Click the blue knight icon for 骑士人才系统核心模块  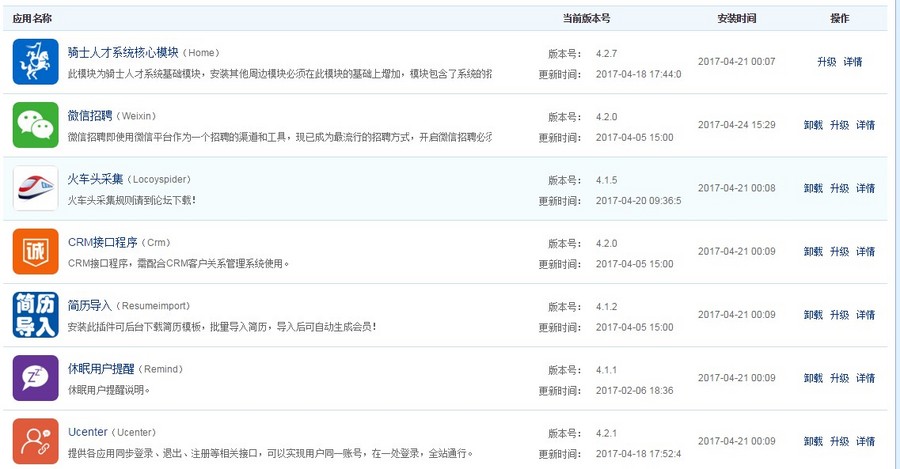pos(36,61)
